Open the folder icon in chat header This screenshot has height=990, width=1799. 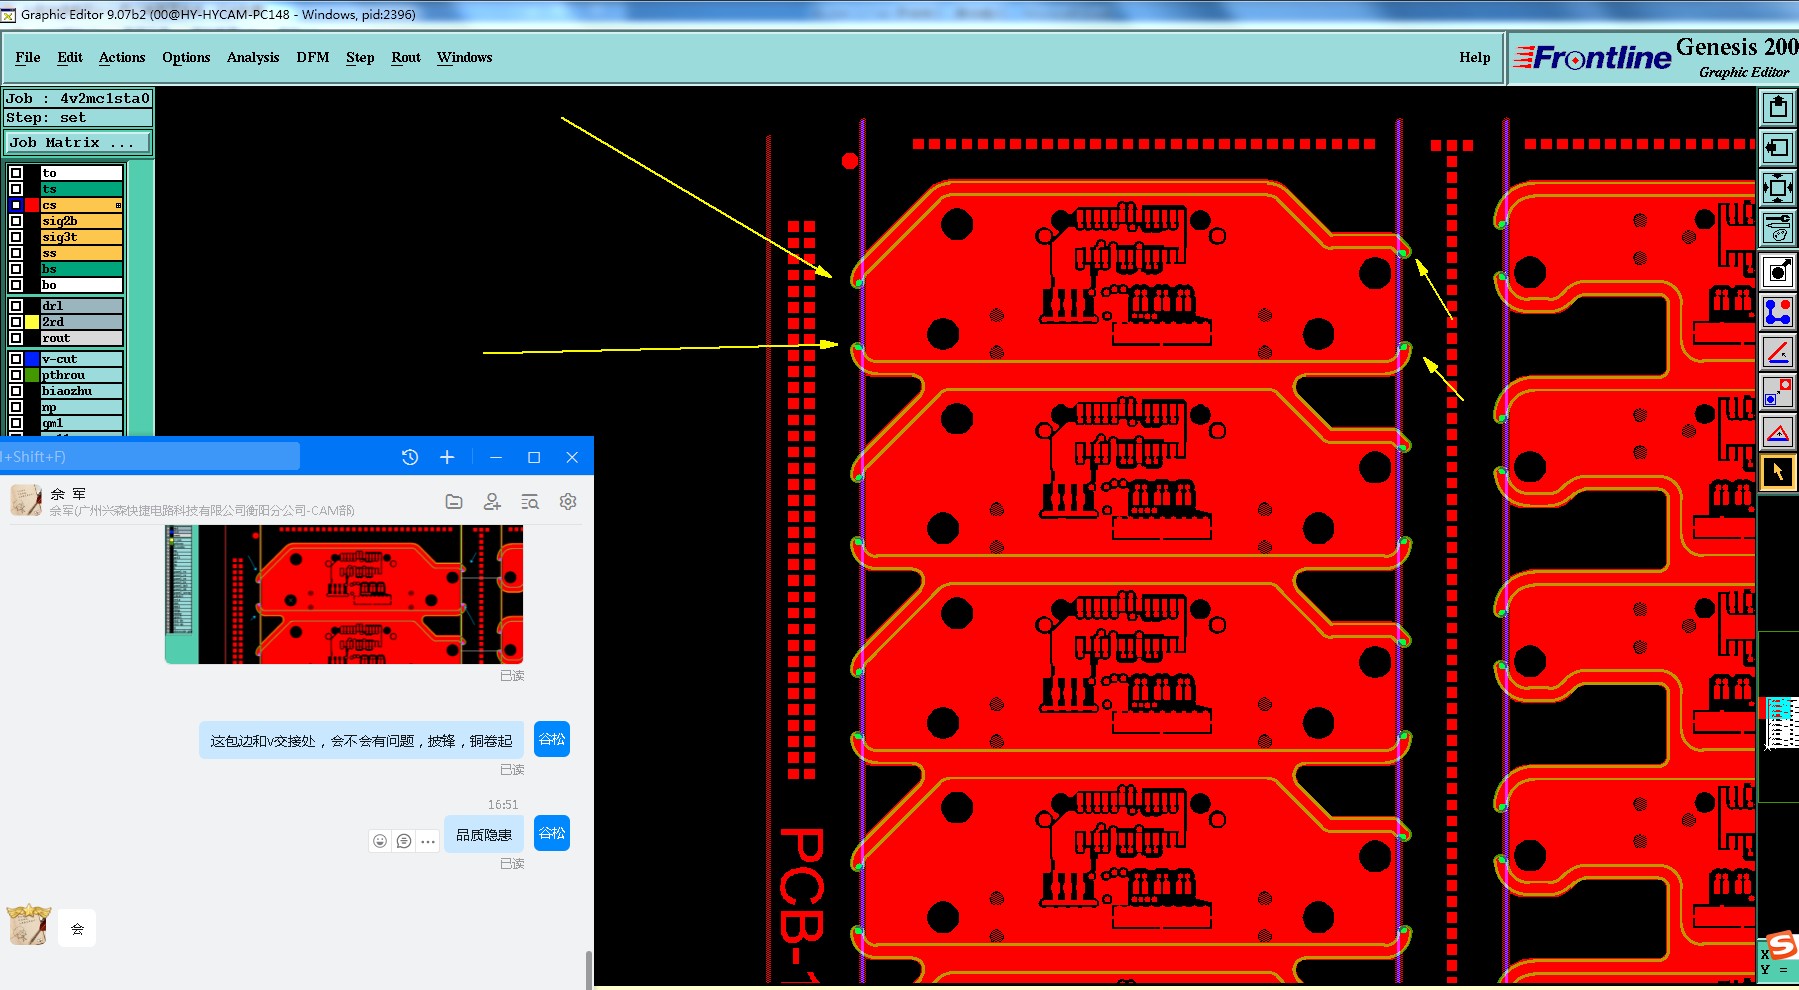click(x=454, y=502)
